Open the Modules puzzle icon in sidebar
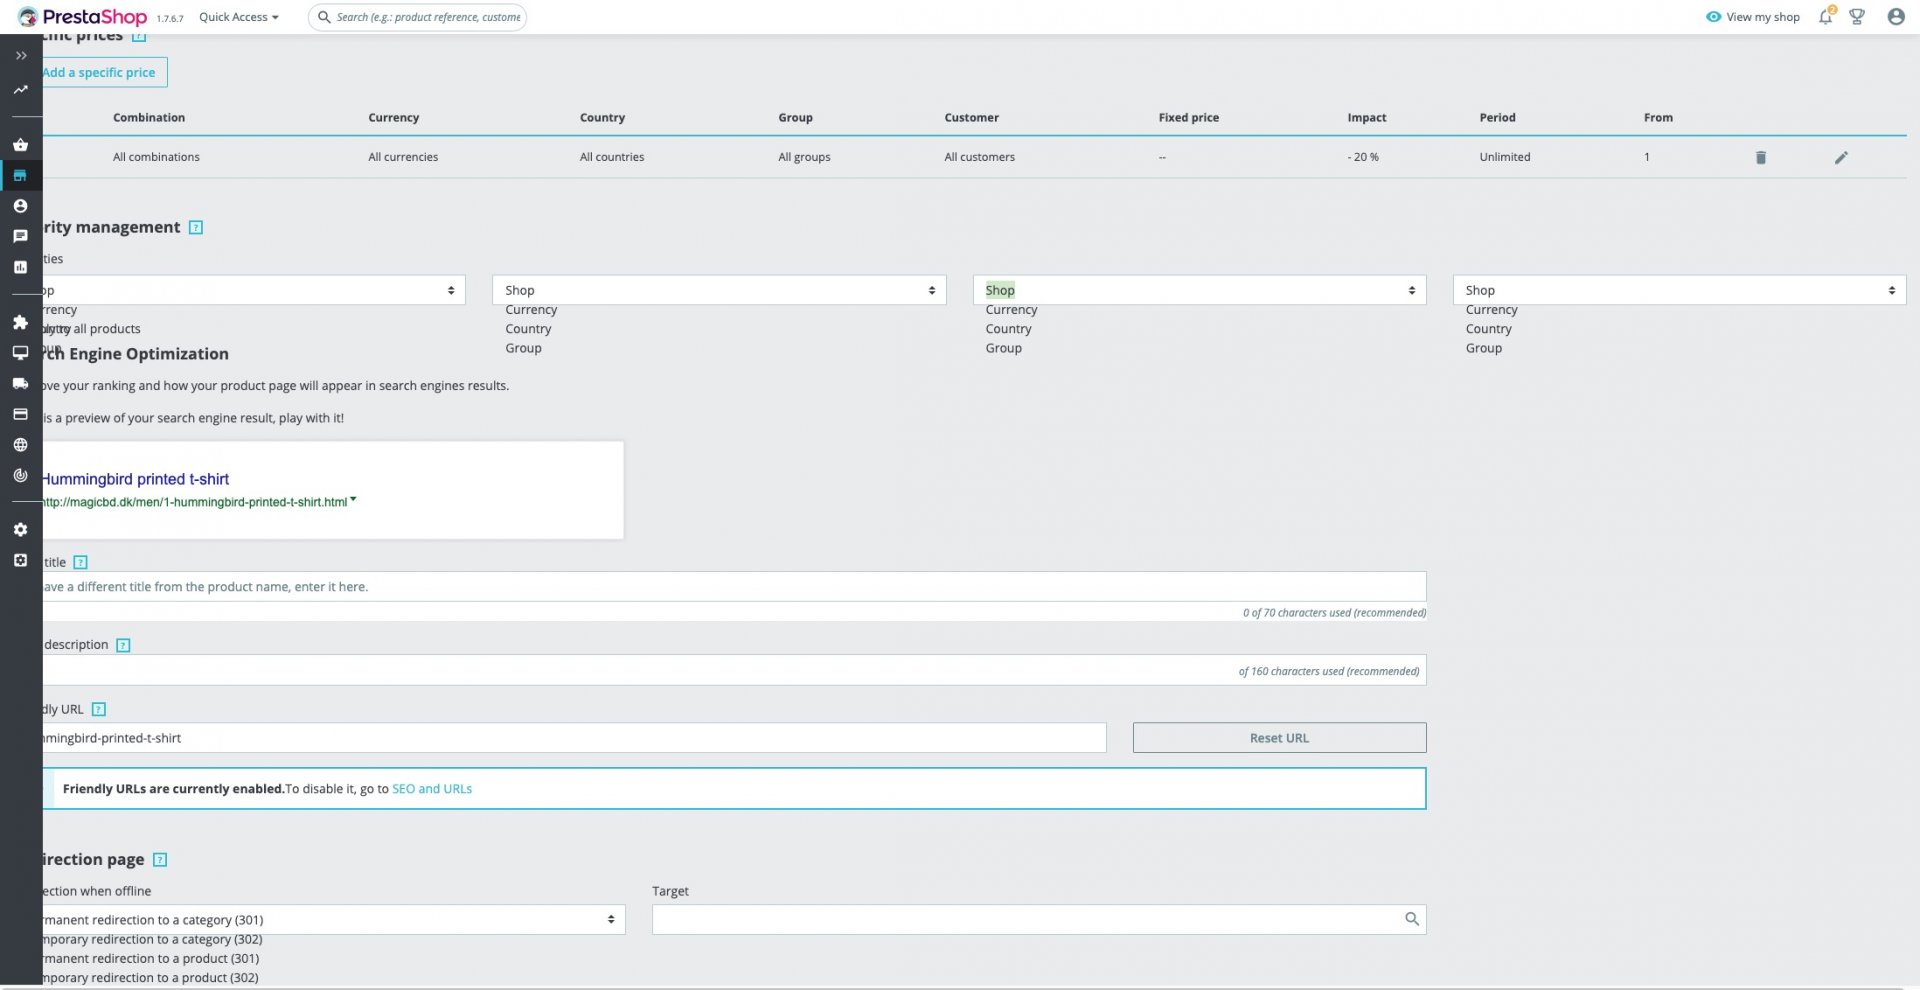 click(20, 322)
